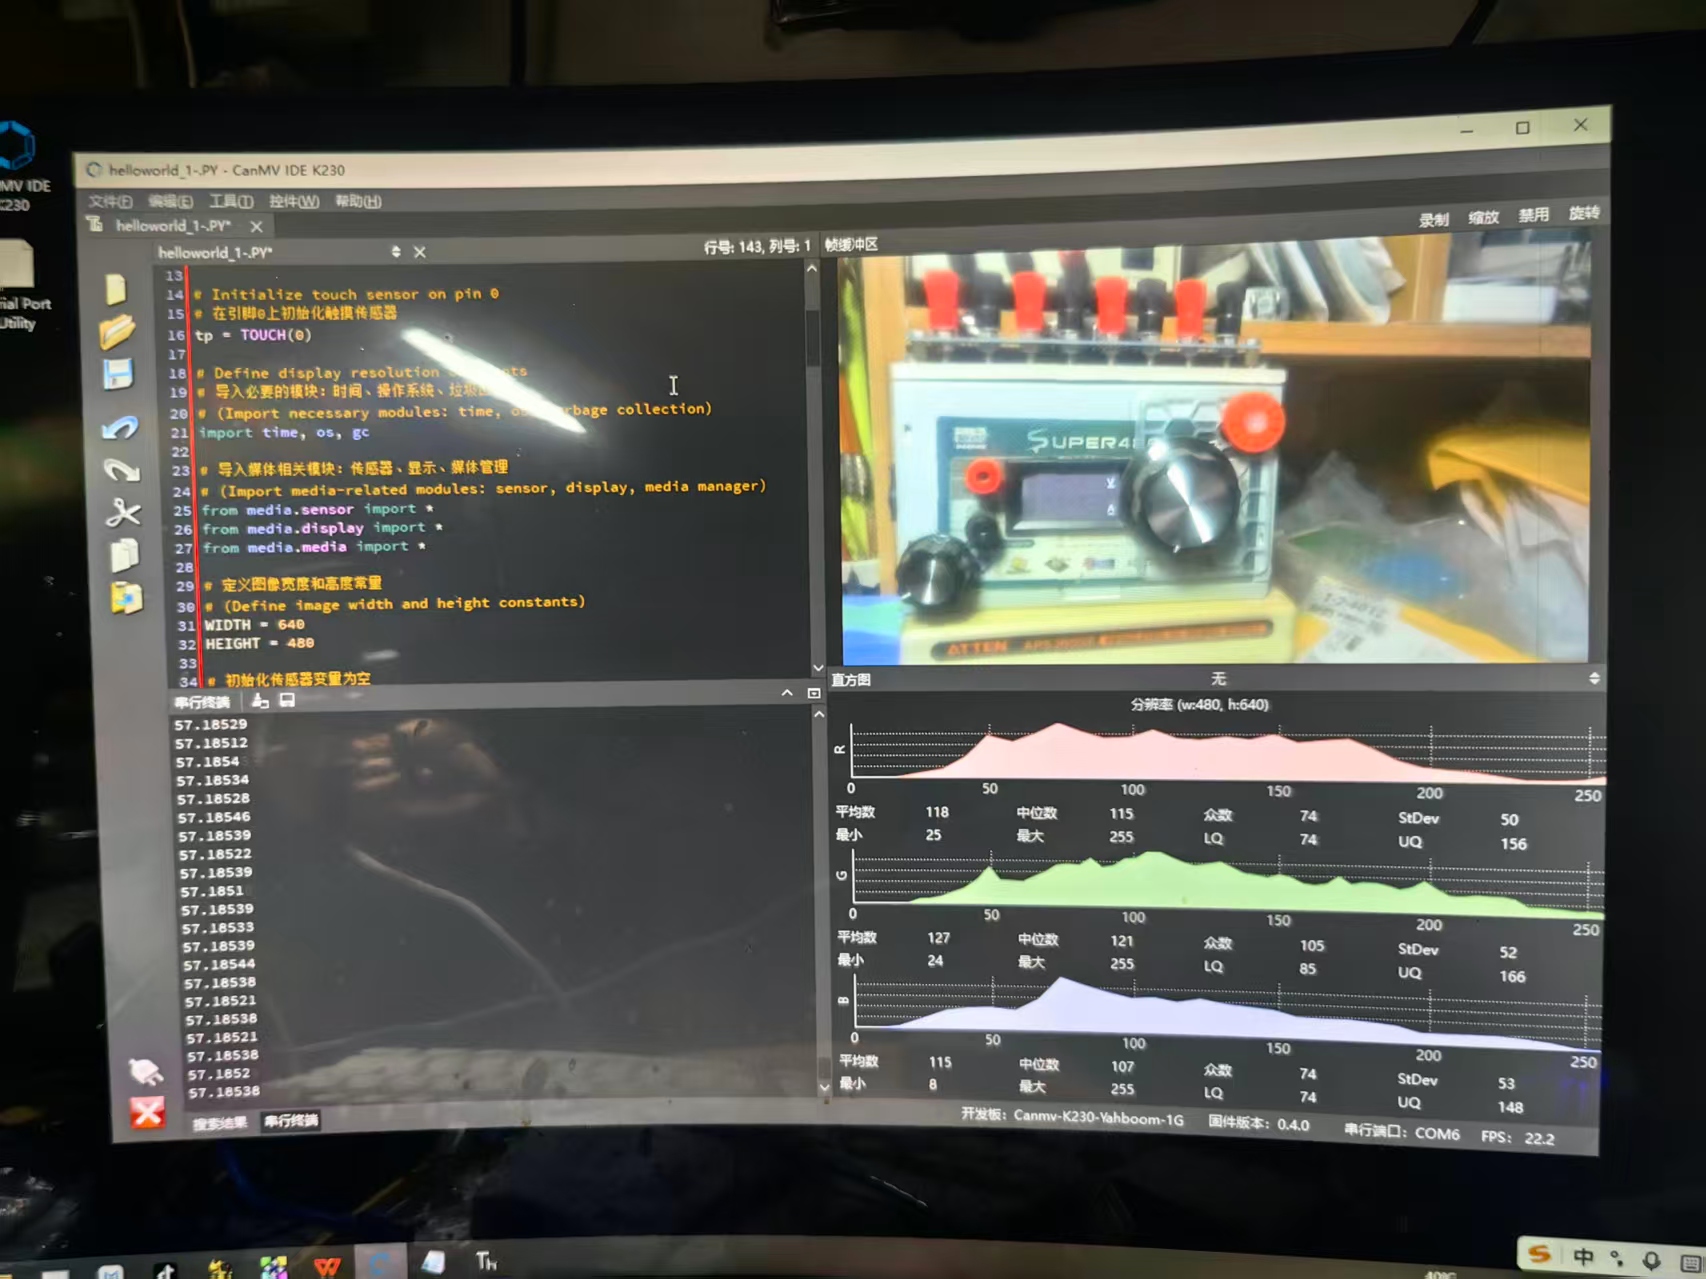Click the Sogou input S icon
This screenshot has width=1706, height=1279.
1540,1254
